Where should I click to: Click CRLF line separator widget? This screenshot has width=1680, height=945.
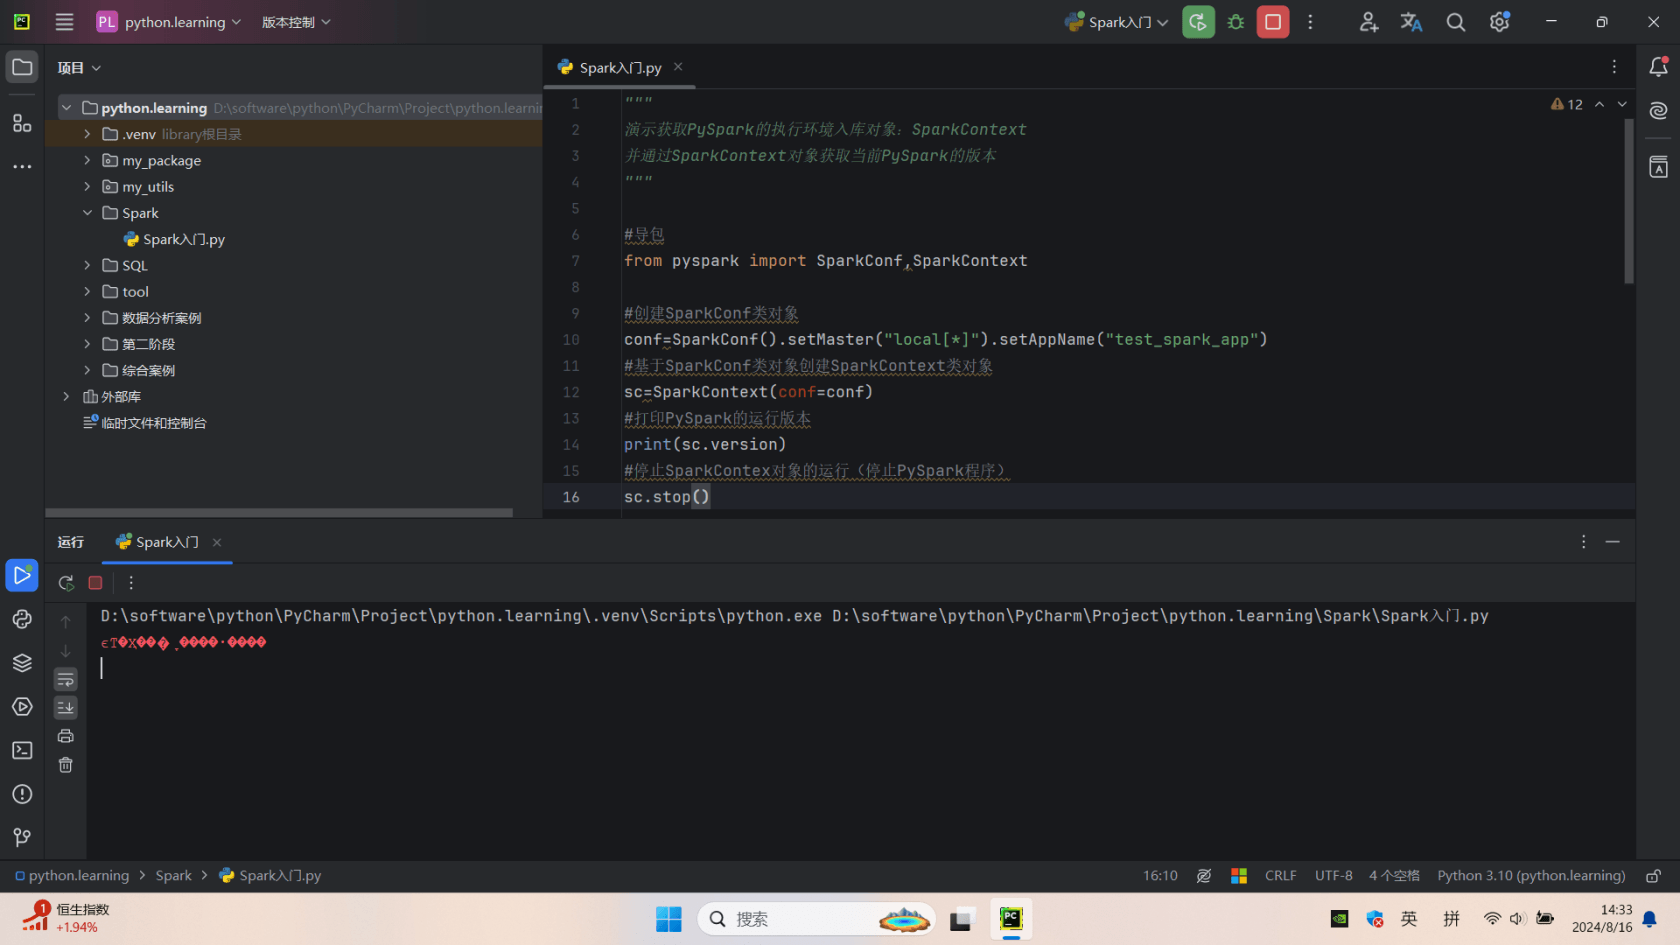[x=1280, y=876]
